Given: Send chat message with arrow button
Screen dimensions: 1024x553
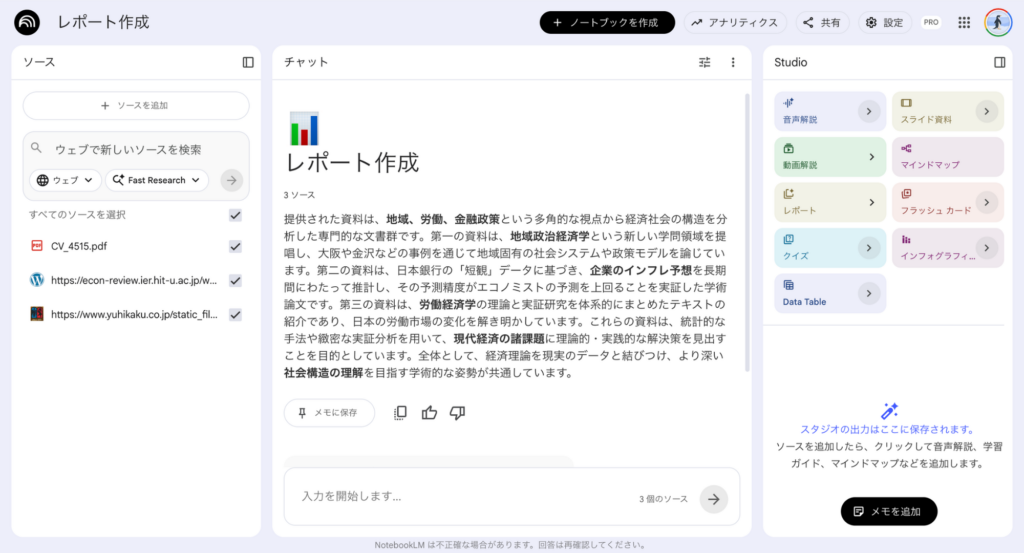Looking at the screenshot, I should pyautogui.click(x=714, y=499).
